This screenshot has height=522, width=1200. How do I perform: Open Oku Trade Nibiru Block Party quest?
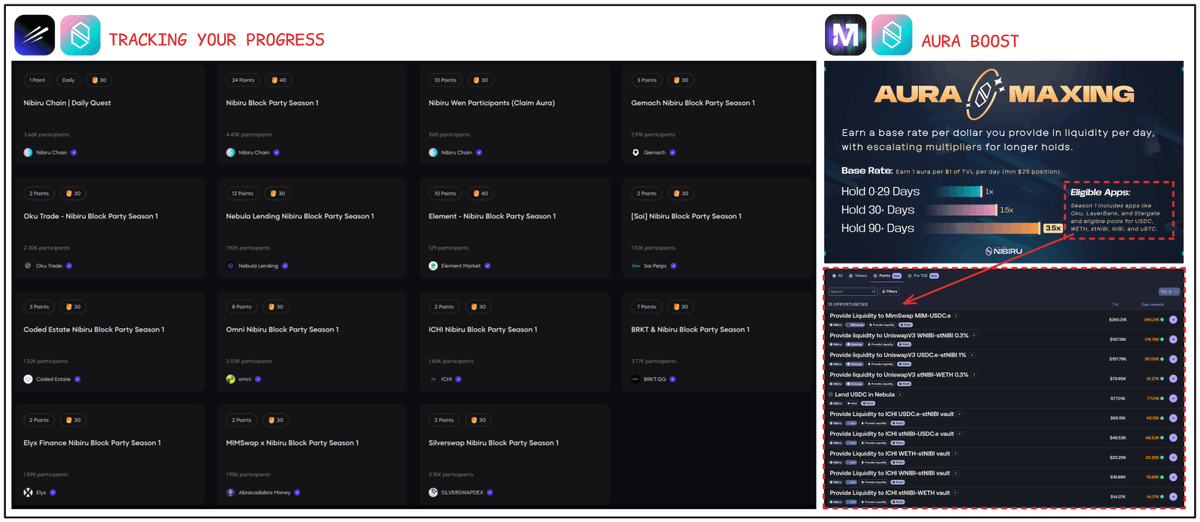[108, 228]
